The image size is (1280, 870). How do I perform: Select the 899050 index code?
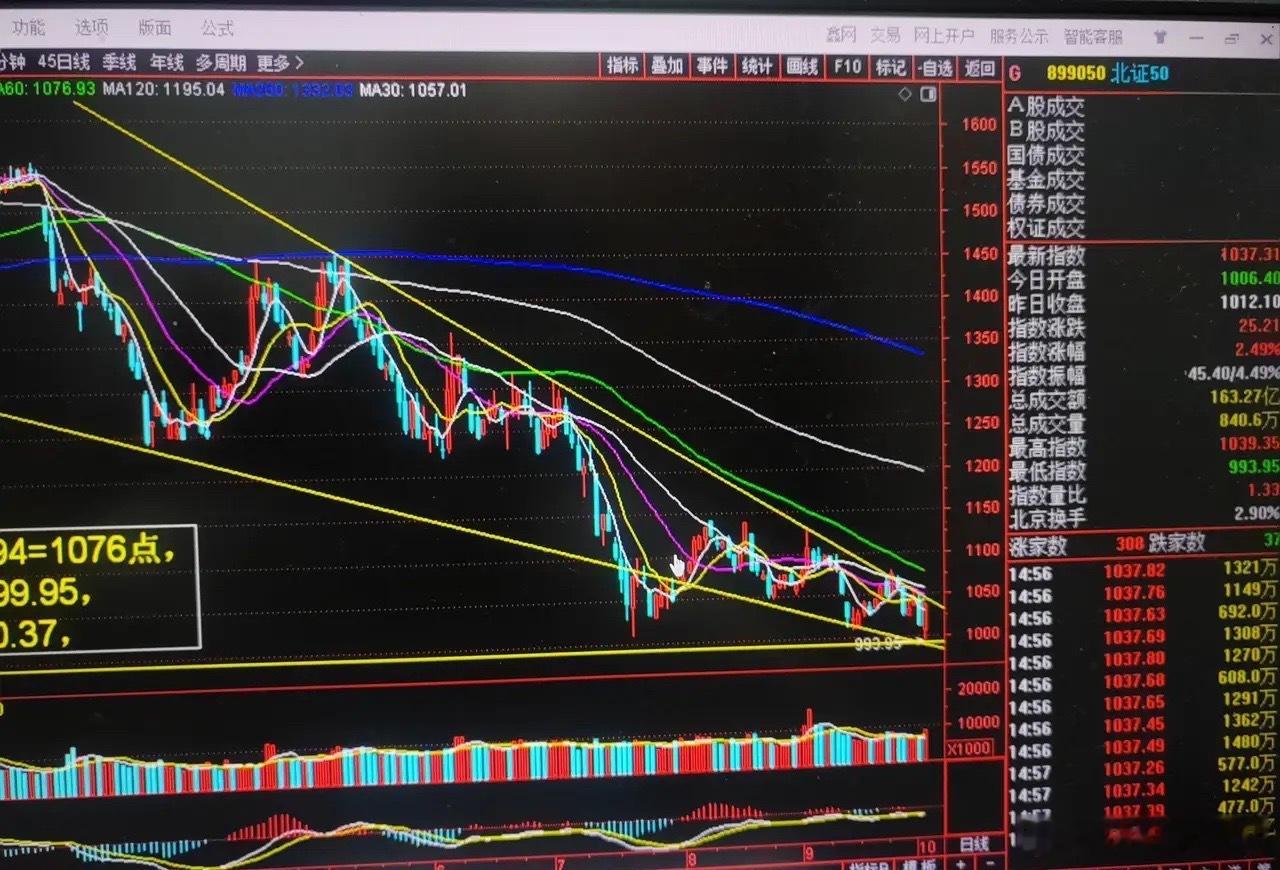point(1075,73)
